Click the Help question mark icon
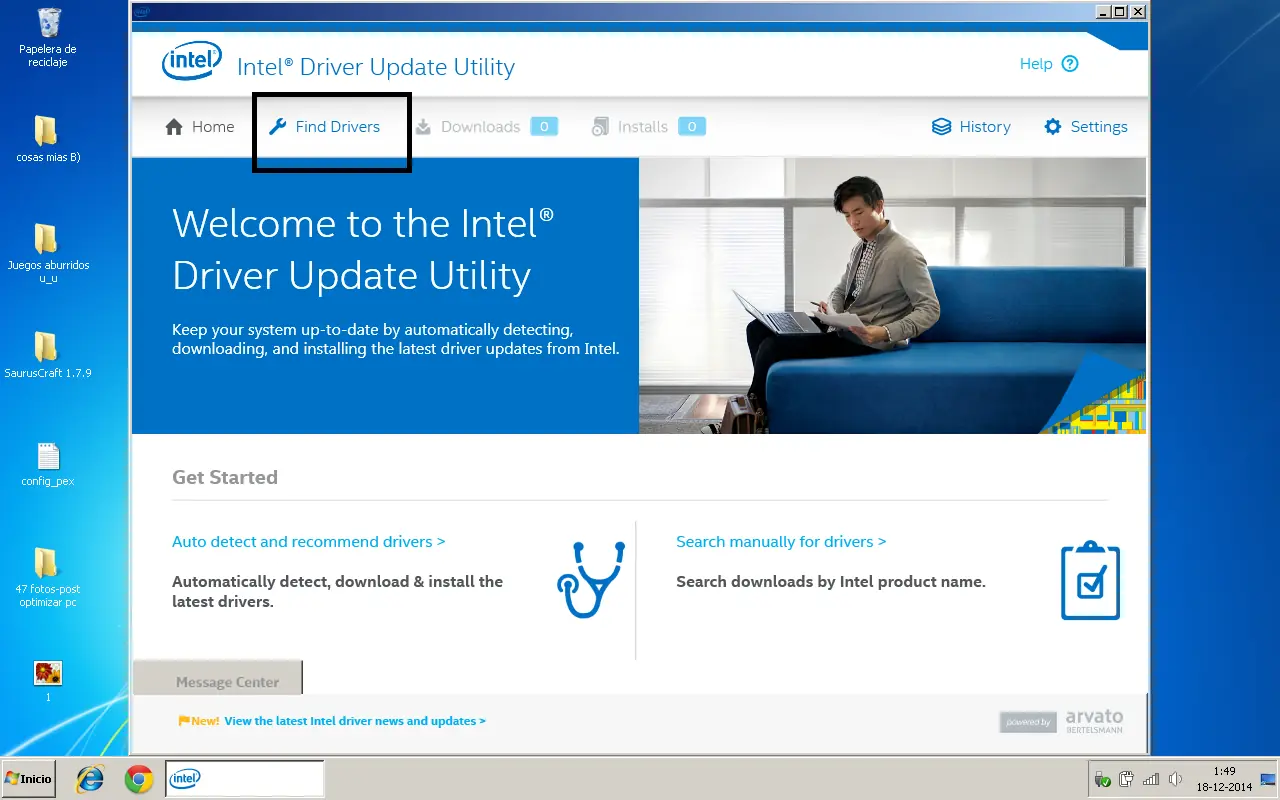 click(x=1070, y=64)
